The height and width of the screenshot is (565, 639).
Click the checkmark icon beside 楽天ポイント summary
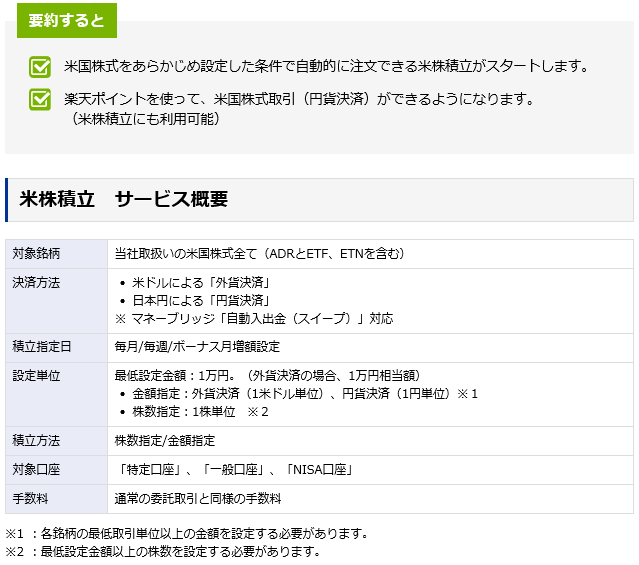40,100
